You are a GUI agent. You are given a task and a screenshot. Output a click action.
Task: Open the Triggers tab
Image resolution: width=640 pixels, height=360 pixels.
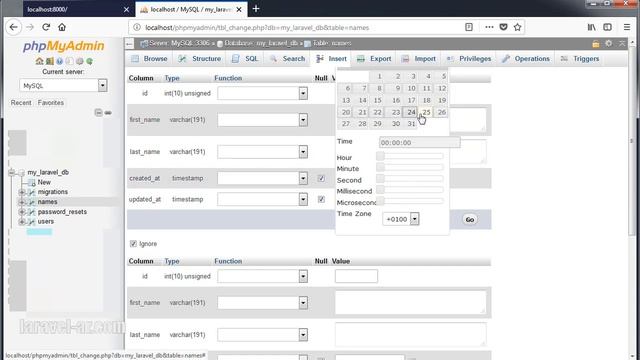click(x=580, y=59)
